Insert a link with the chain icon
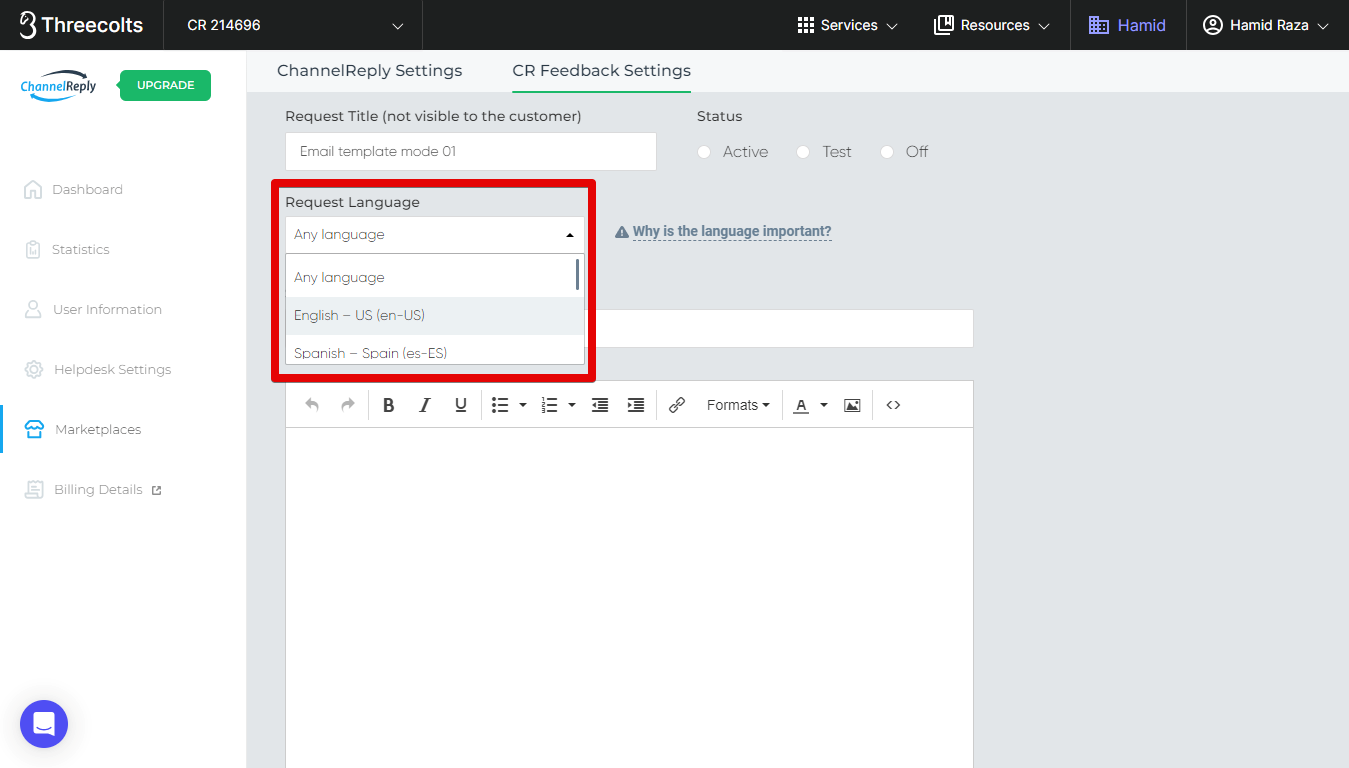1349x768 pixels. pos(677,405)
